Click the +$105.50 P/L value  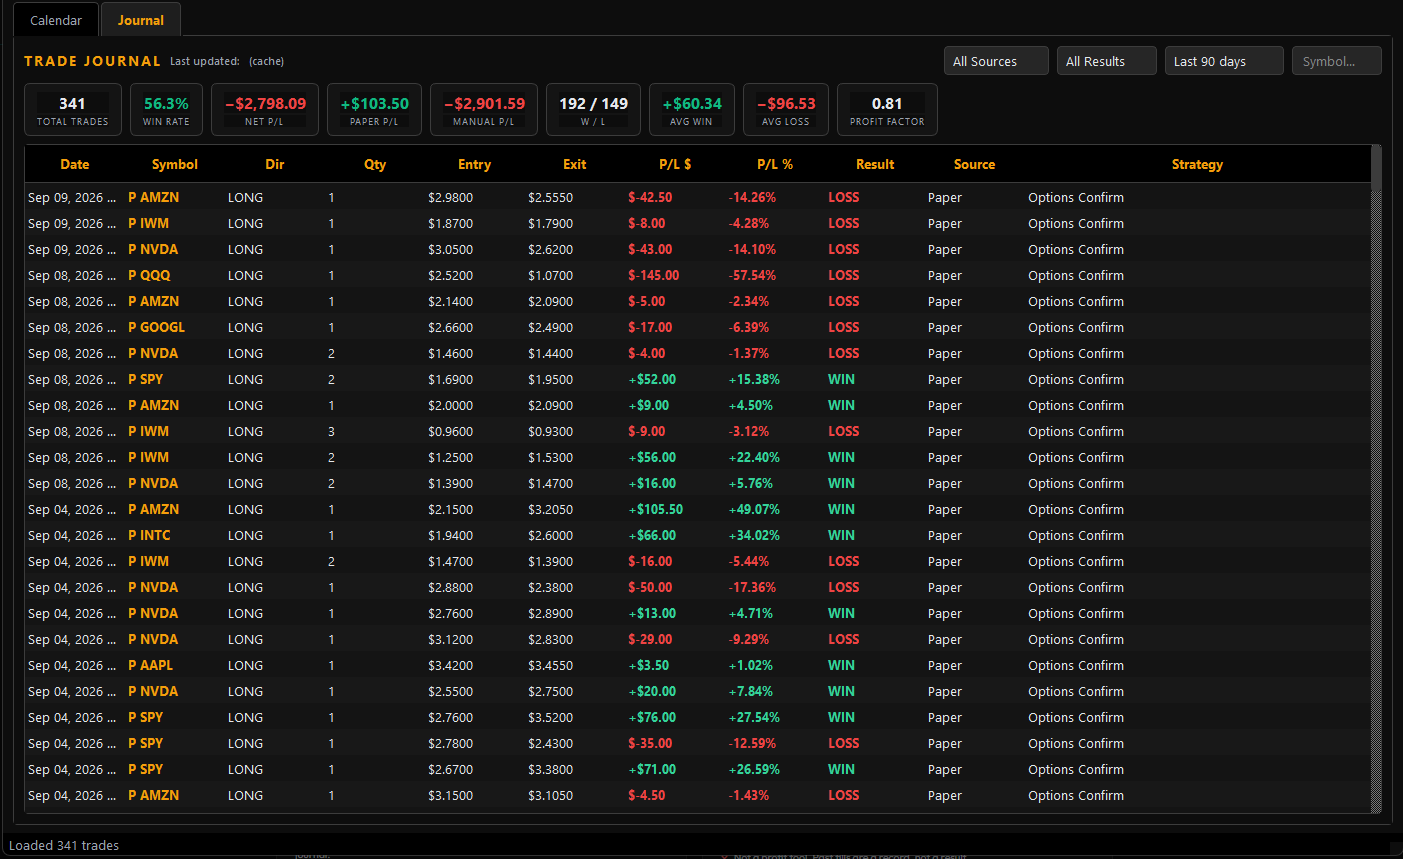tap(655, 509)
